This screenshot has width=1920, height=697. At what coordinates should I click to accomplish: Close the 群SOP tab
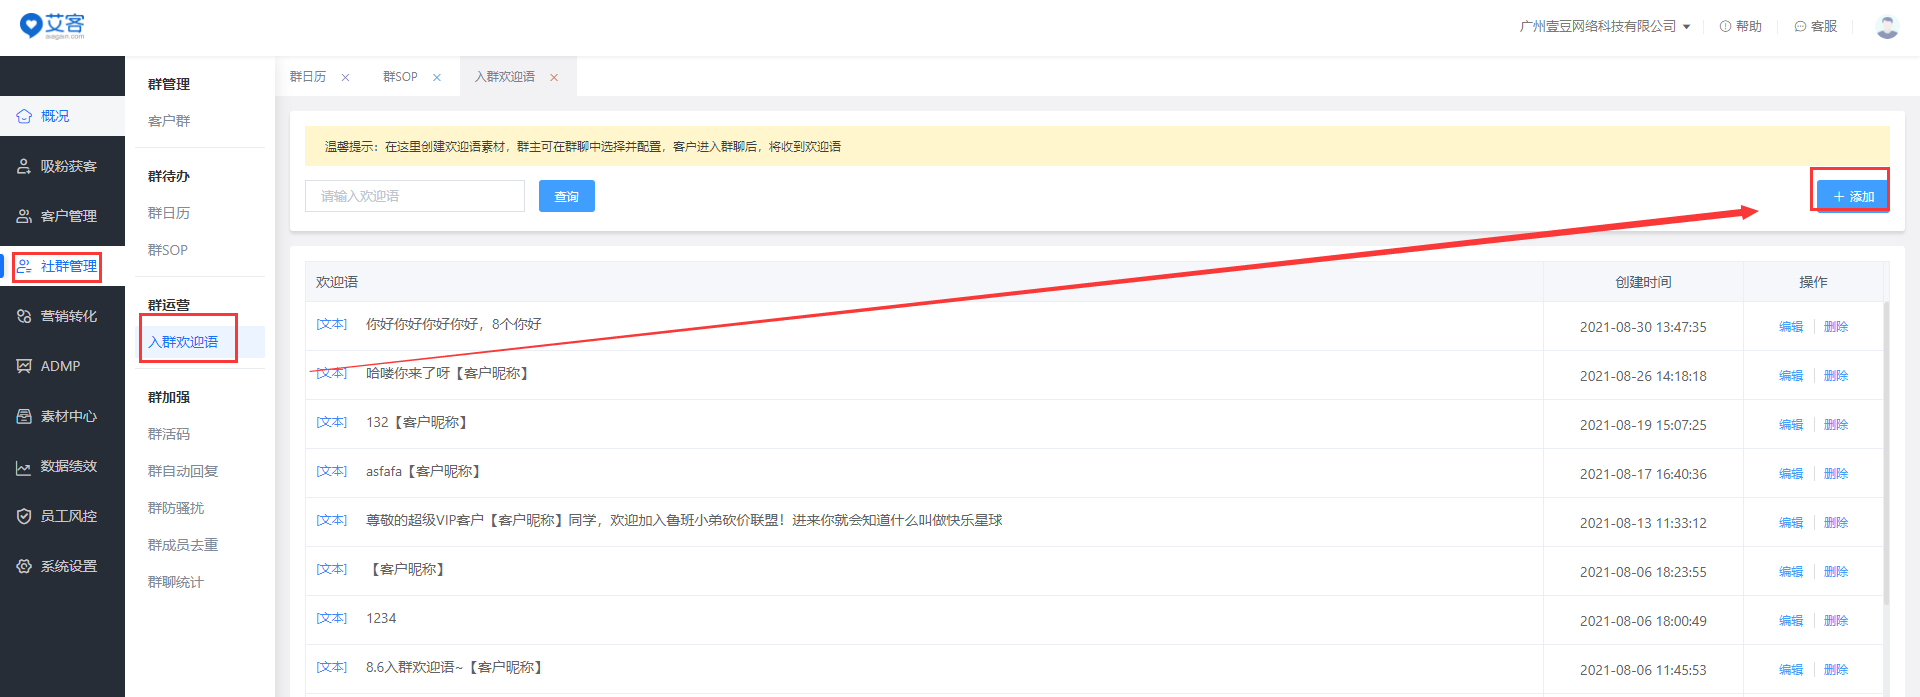437,77
